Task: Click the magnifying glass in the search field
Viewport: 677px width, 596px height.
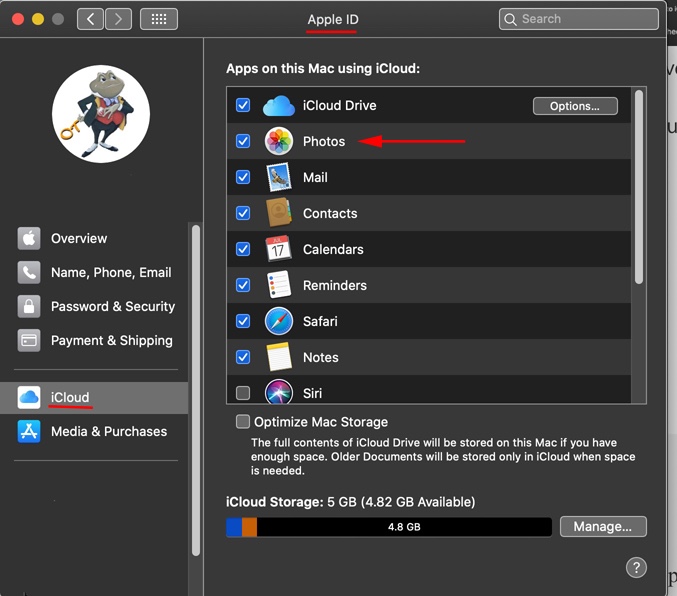Action: coord(510,19)
